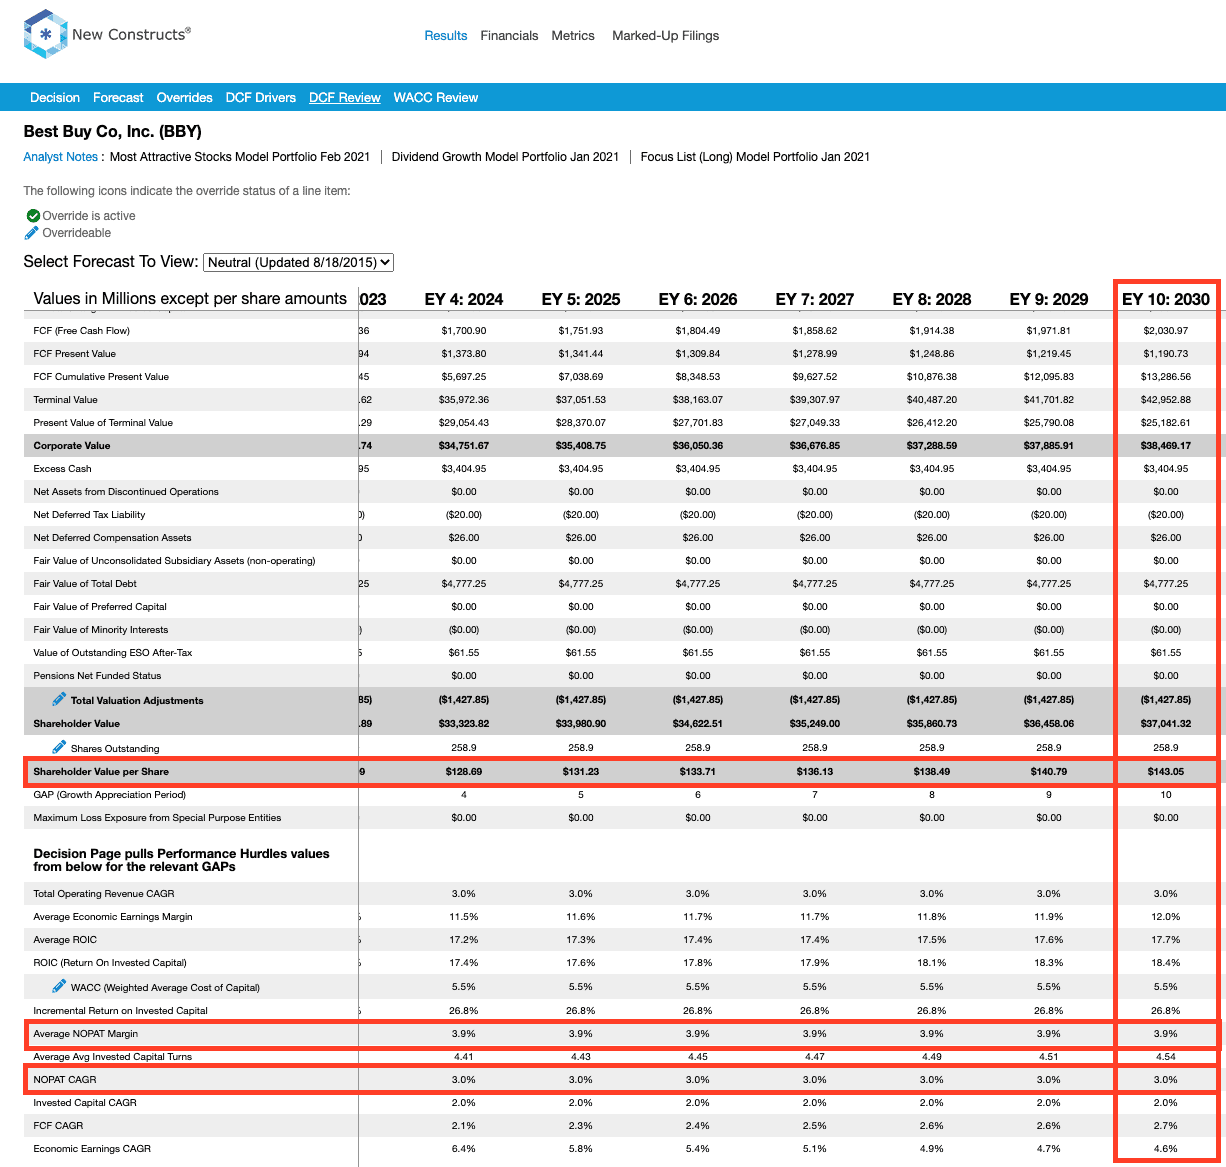
Task: Click the $38,469.17 Corporate Value cell
Action: coord(1166,446)
